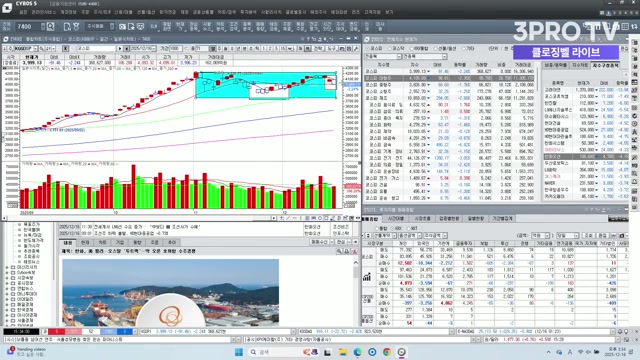Image resolution: width=640 pixels, height=360 pixels.
Task: Open Microsoft Edge from the taskbar
Action: pos(358,352)
